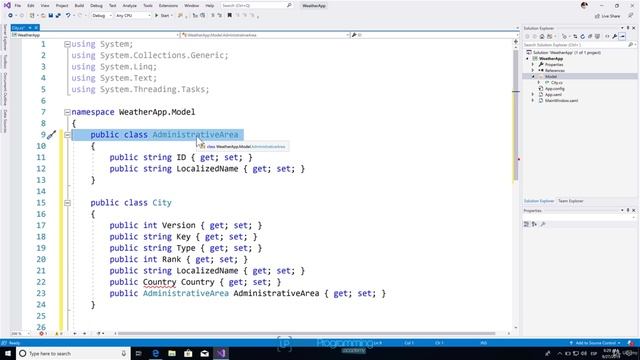
Task: Click the Save file toolbar icon
Action: [x=51, y=16]
